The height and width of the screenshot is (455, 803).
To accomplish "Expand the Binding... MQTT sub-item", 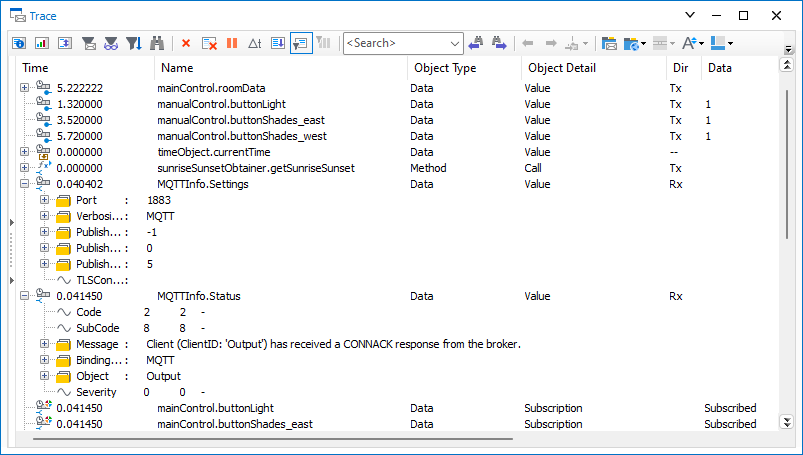I will tap(45, 360).
